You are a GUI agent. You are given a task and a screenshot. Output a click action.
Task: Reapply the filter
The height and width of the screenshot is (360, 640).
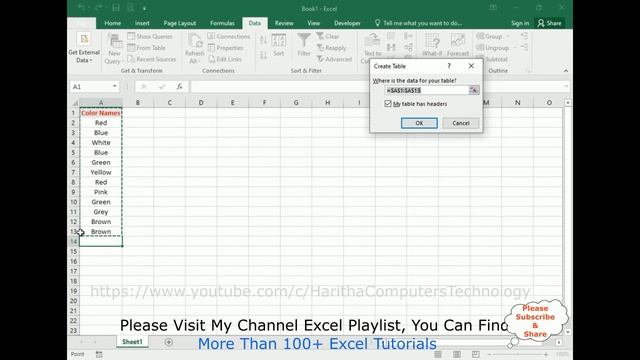331,48
